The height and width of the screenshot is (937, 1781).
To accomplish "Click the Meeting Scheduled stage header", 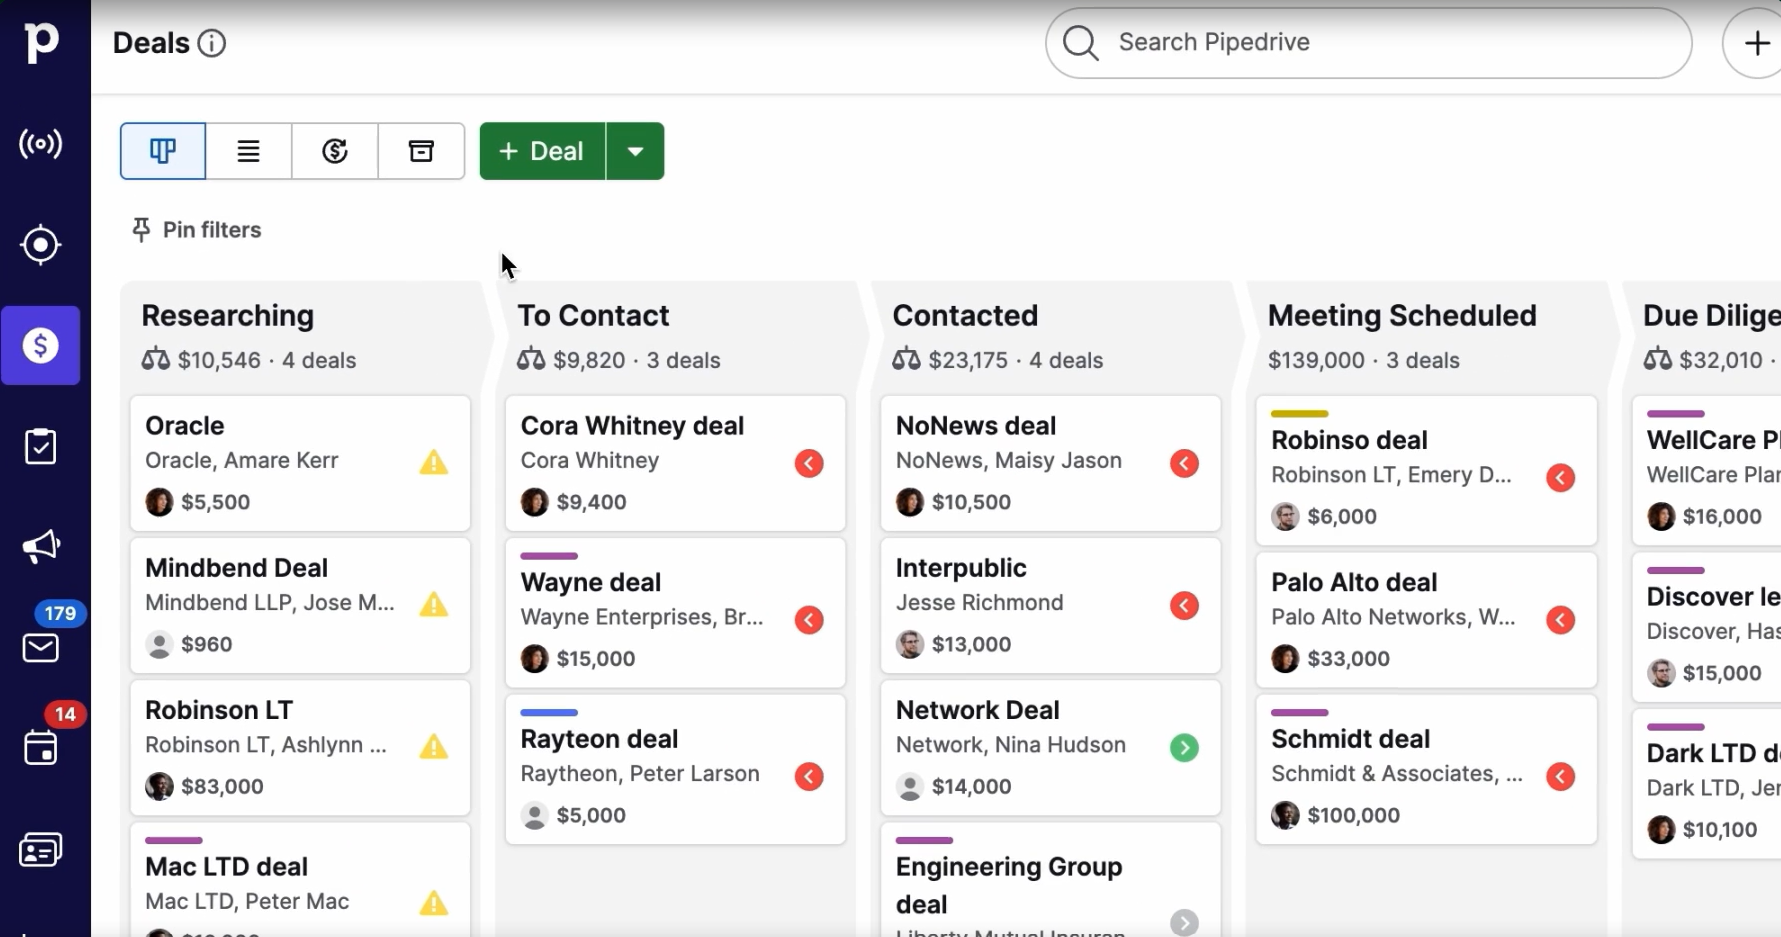I will [1402, 316].
